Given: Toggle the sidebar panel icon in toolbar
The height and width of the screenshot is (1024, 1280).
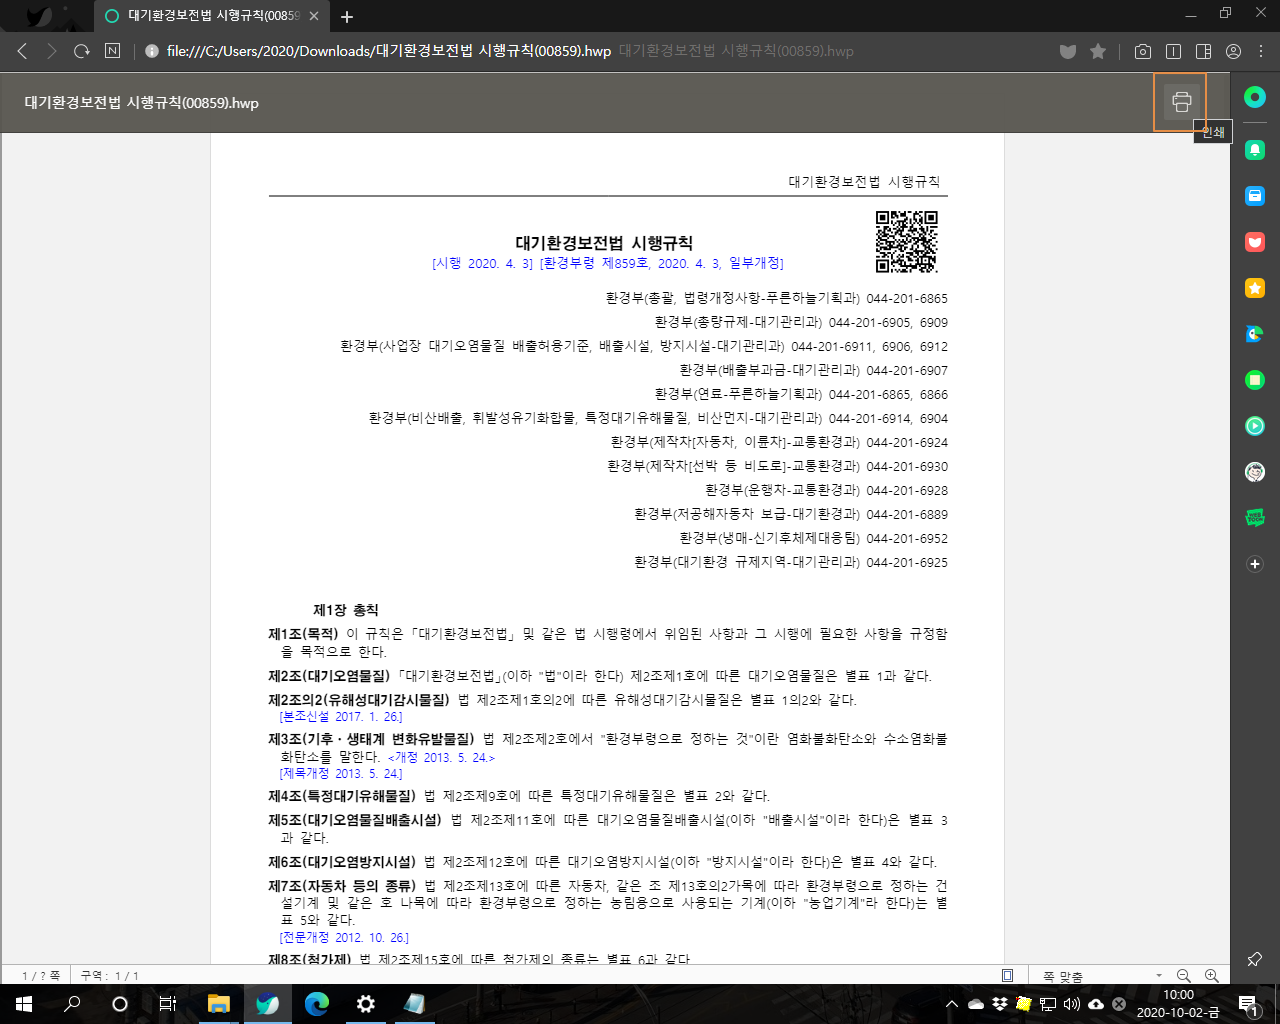Looking at the screenshot, I should [x=1204, y=51].
